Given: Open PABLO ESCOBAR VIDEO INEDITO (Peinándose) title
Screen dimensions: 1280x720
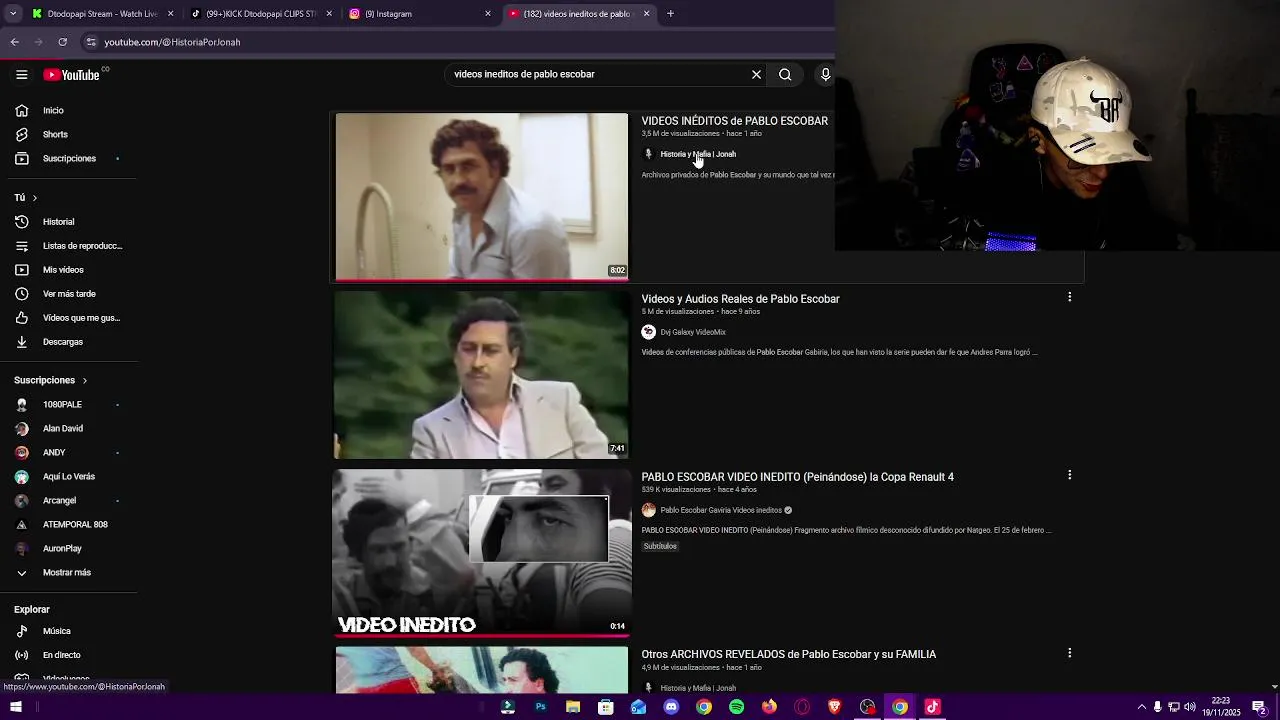Looking at the screenshot, I should 797,477.
